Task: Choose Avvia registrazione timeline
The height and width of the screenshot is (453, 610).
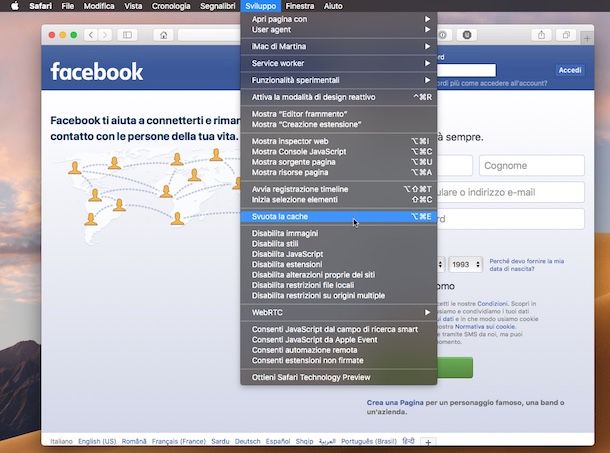Action: coord(339,189)
